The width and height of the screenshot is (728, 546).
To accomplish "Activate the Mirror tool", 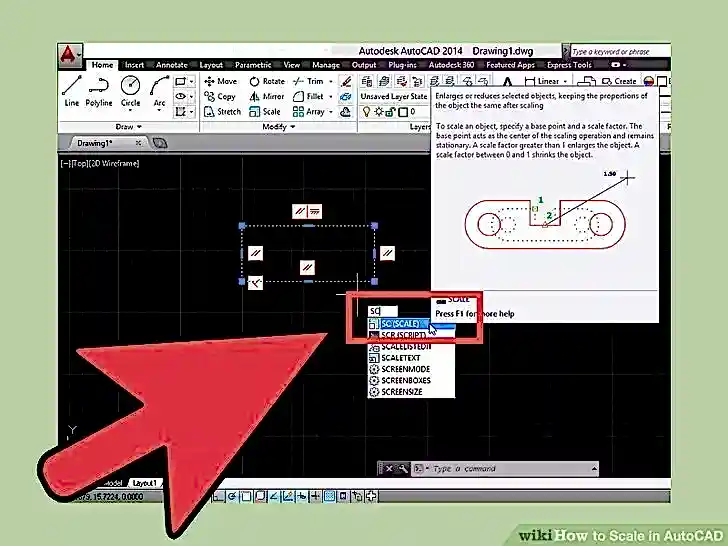I will (266, 97).
